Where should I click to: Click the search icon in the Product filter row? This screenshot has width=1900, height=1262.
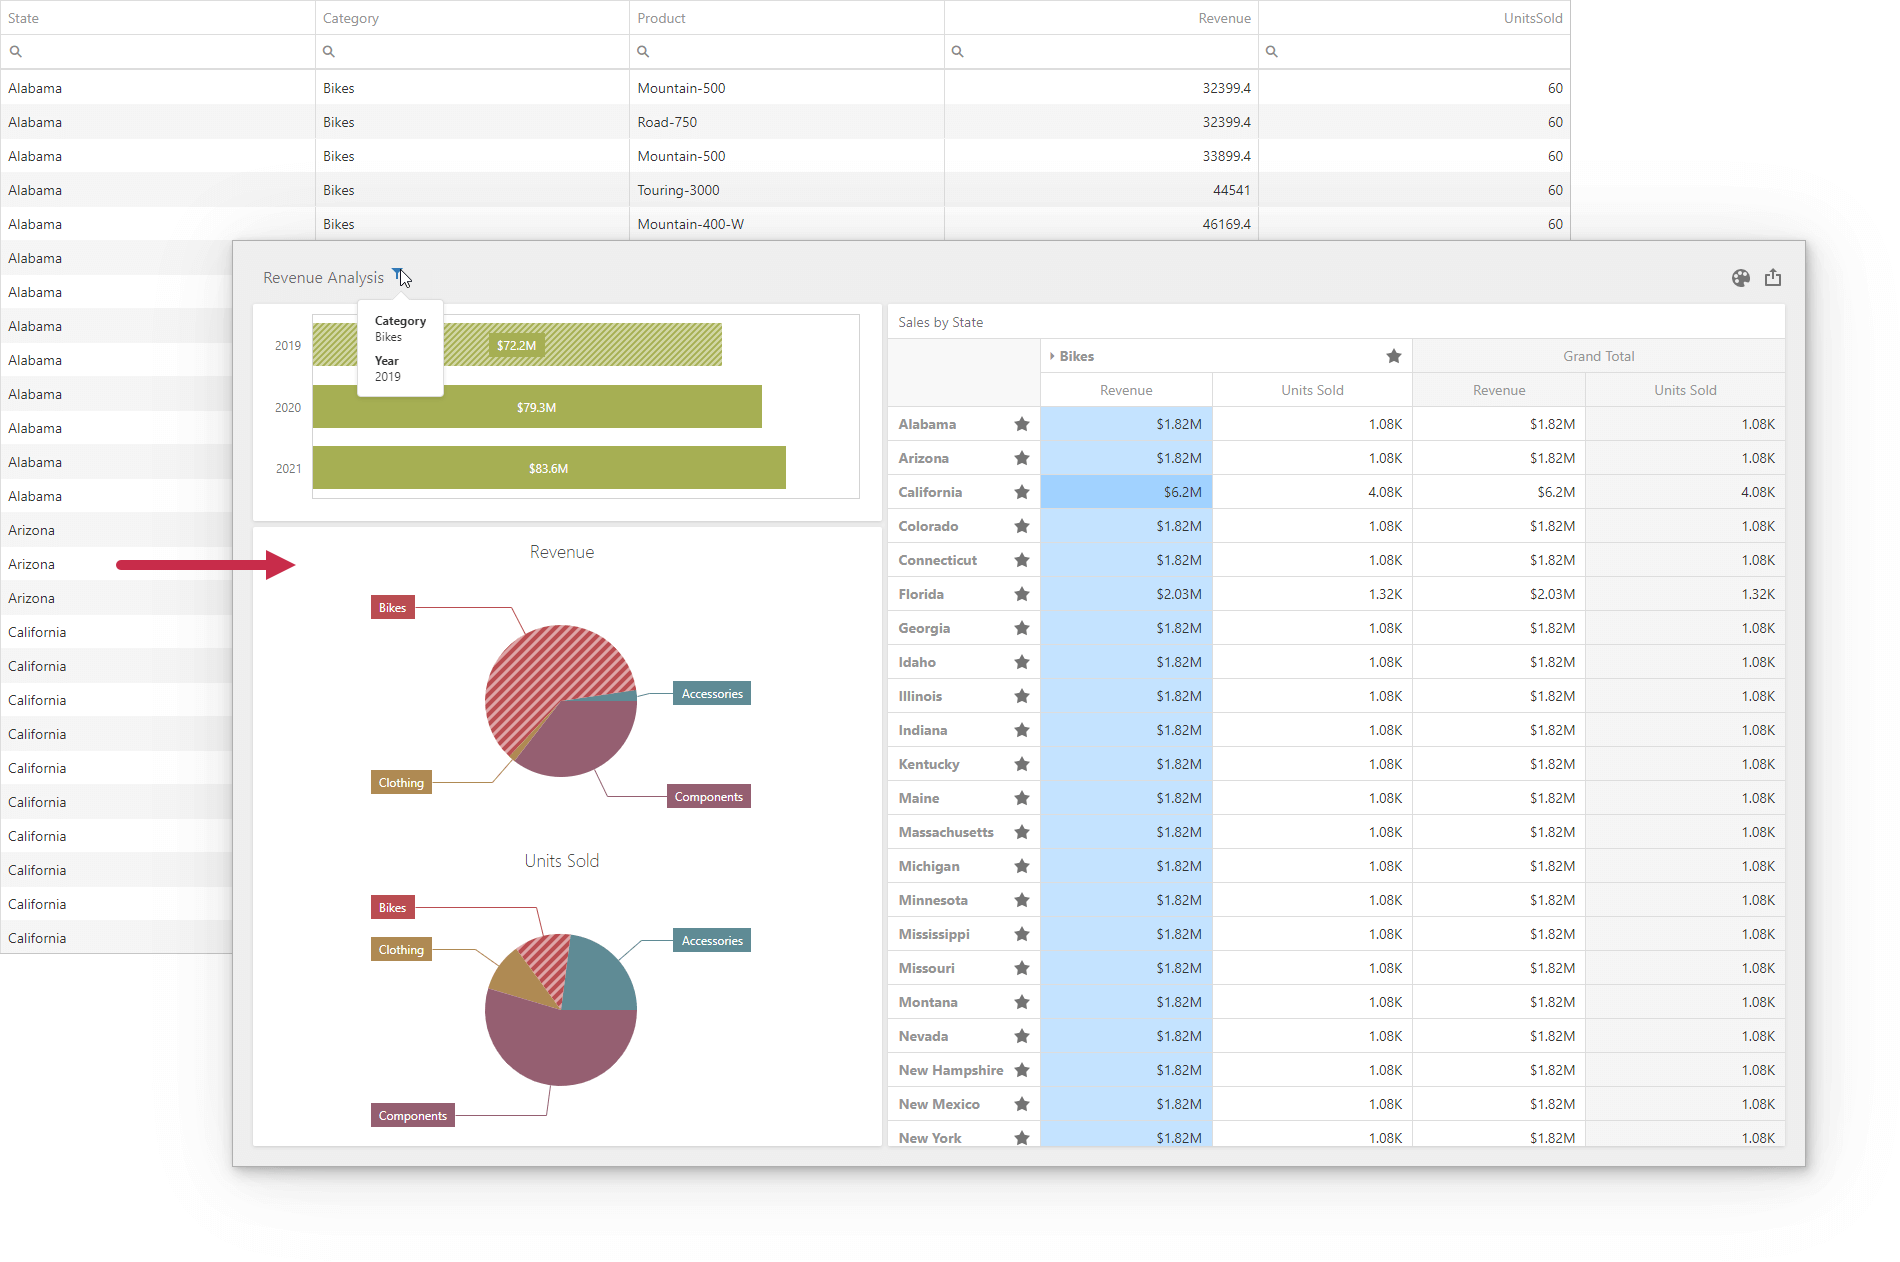pyautogui.click(x=642, y=51)
